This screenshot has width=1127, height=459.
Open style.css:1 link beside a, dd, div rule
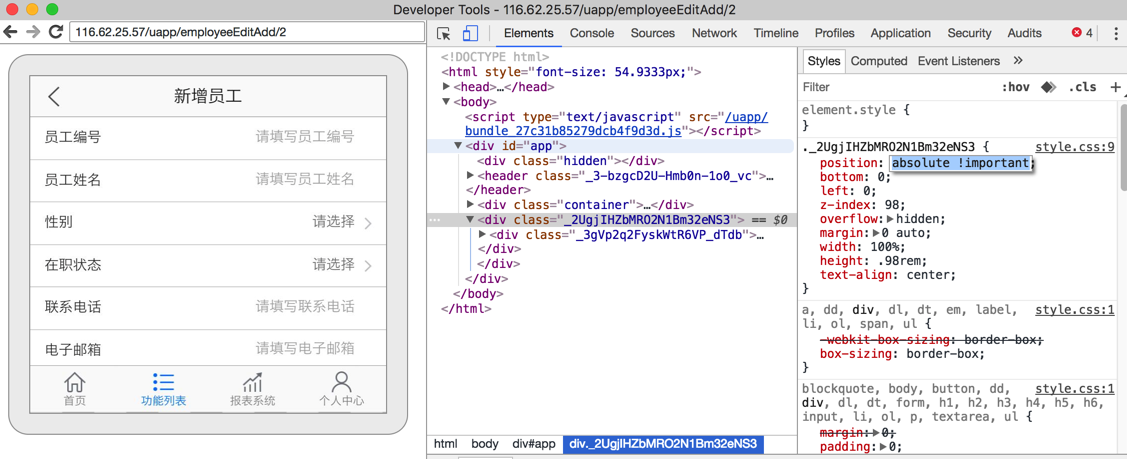(x=1075, y=310)
